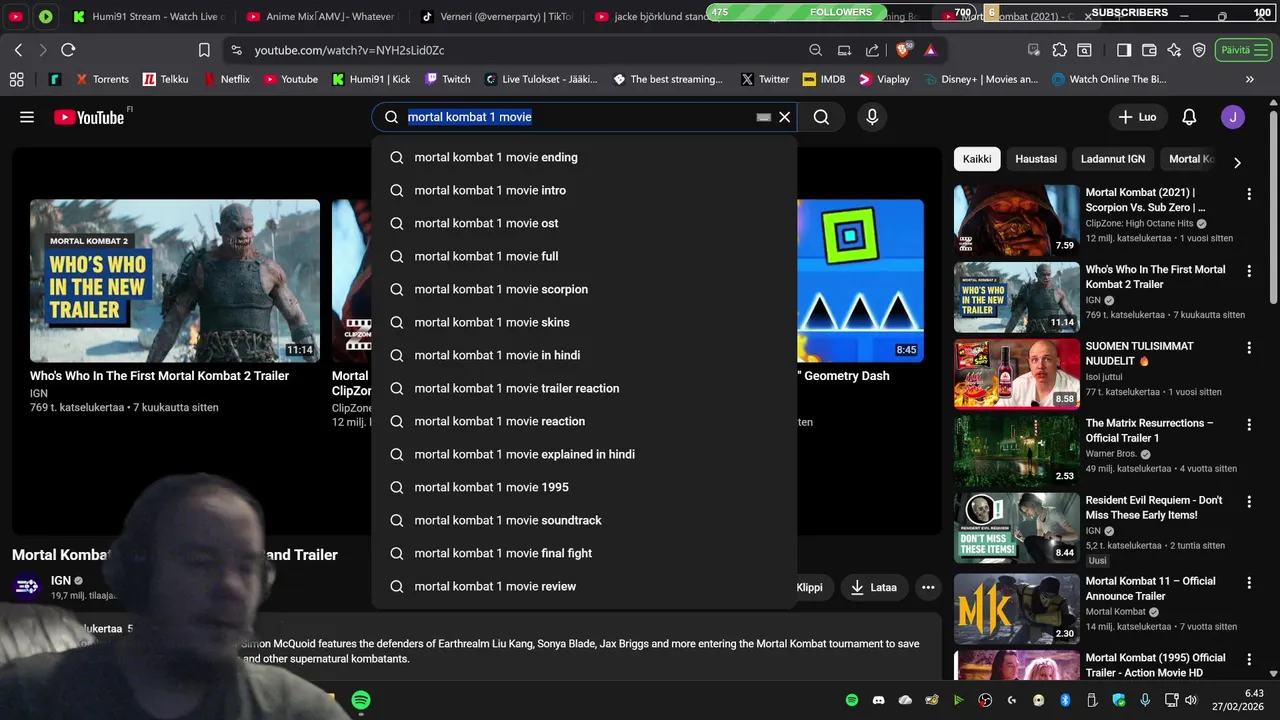Toggle the browser sidebar panel
Viewport: 1280px width, 720px height.
point(1124,50)
